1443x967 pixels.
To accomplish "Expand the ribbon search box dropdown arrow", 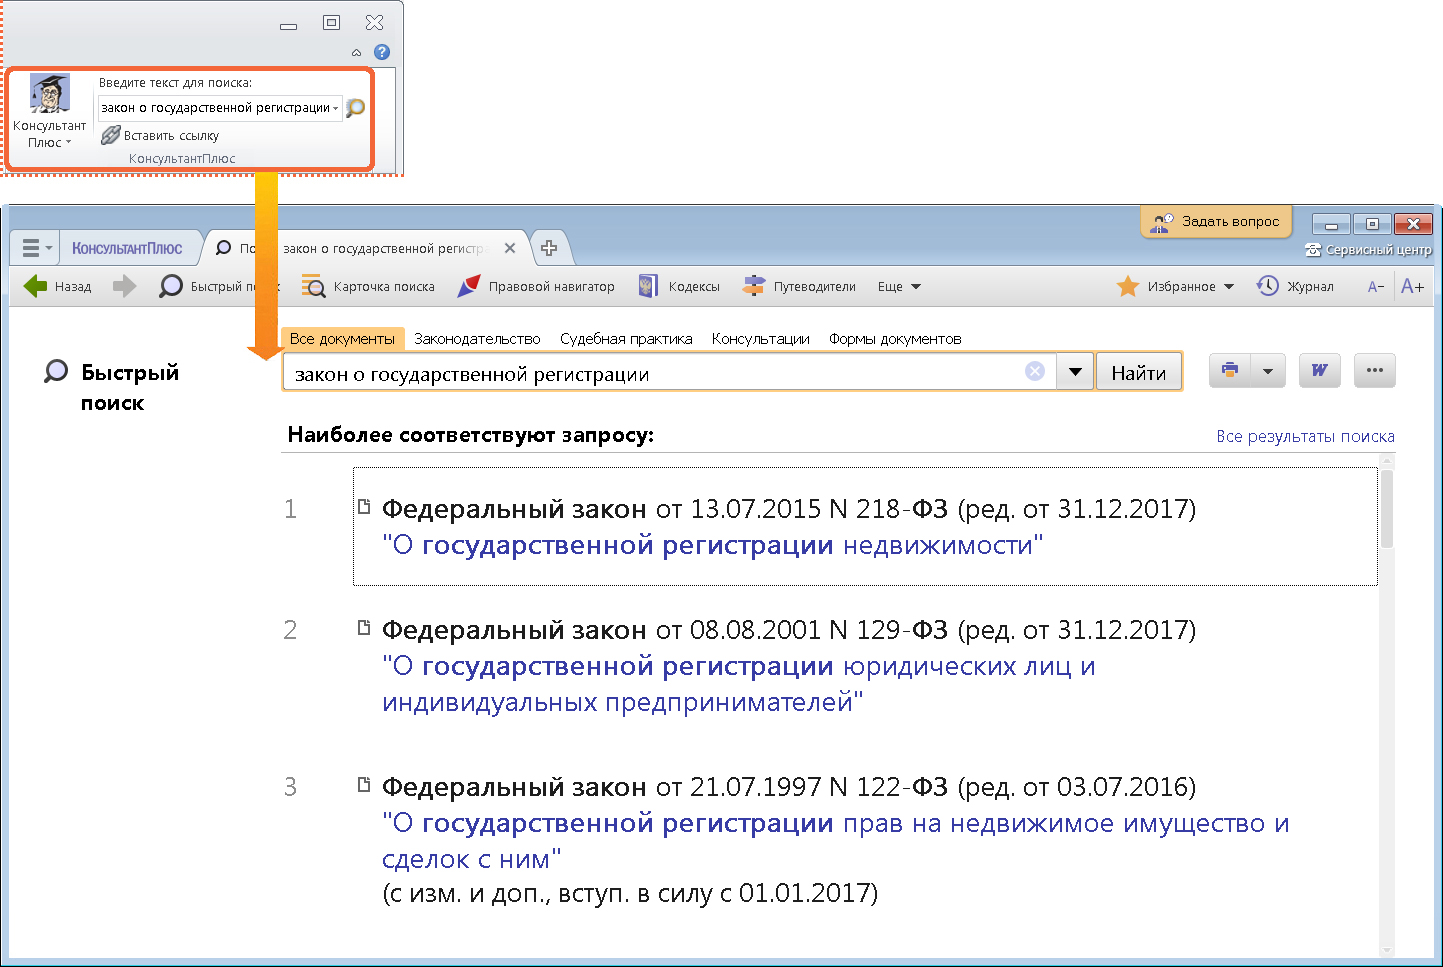I will (x=336, y=108).
